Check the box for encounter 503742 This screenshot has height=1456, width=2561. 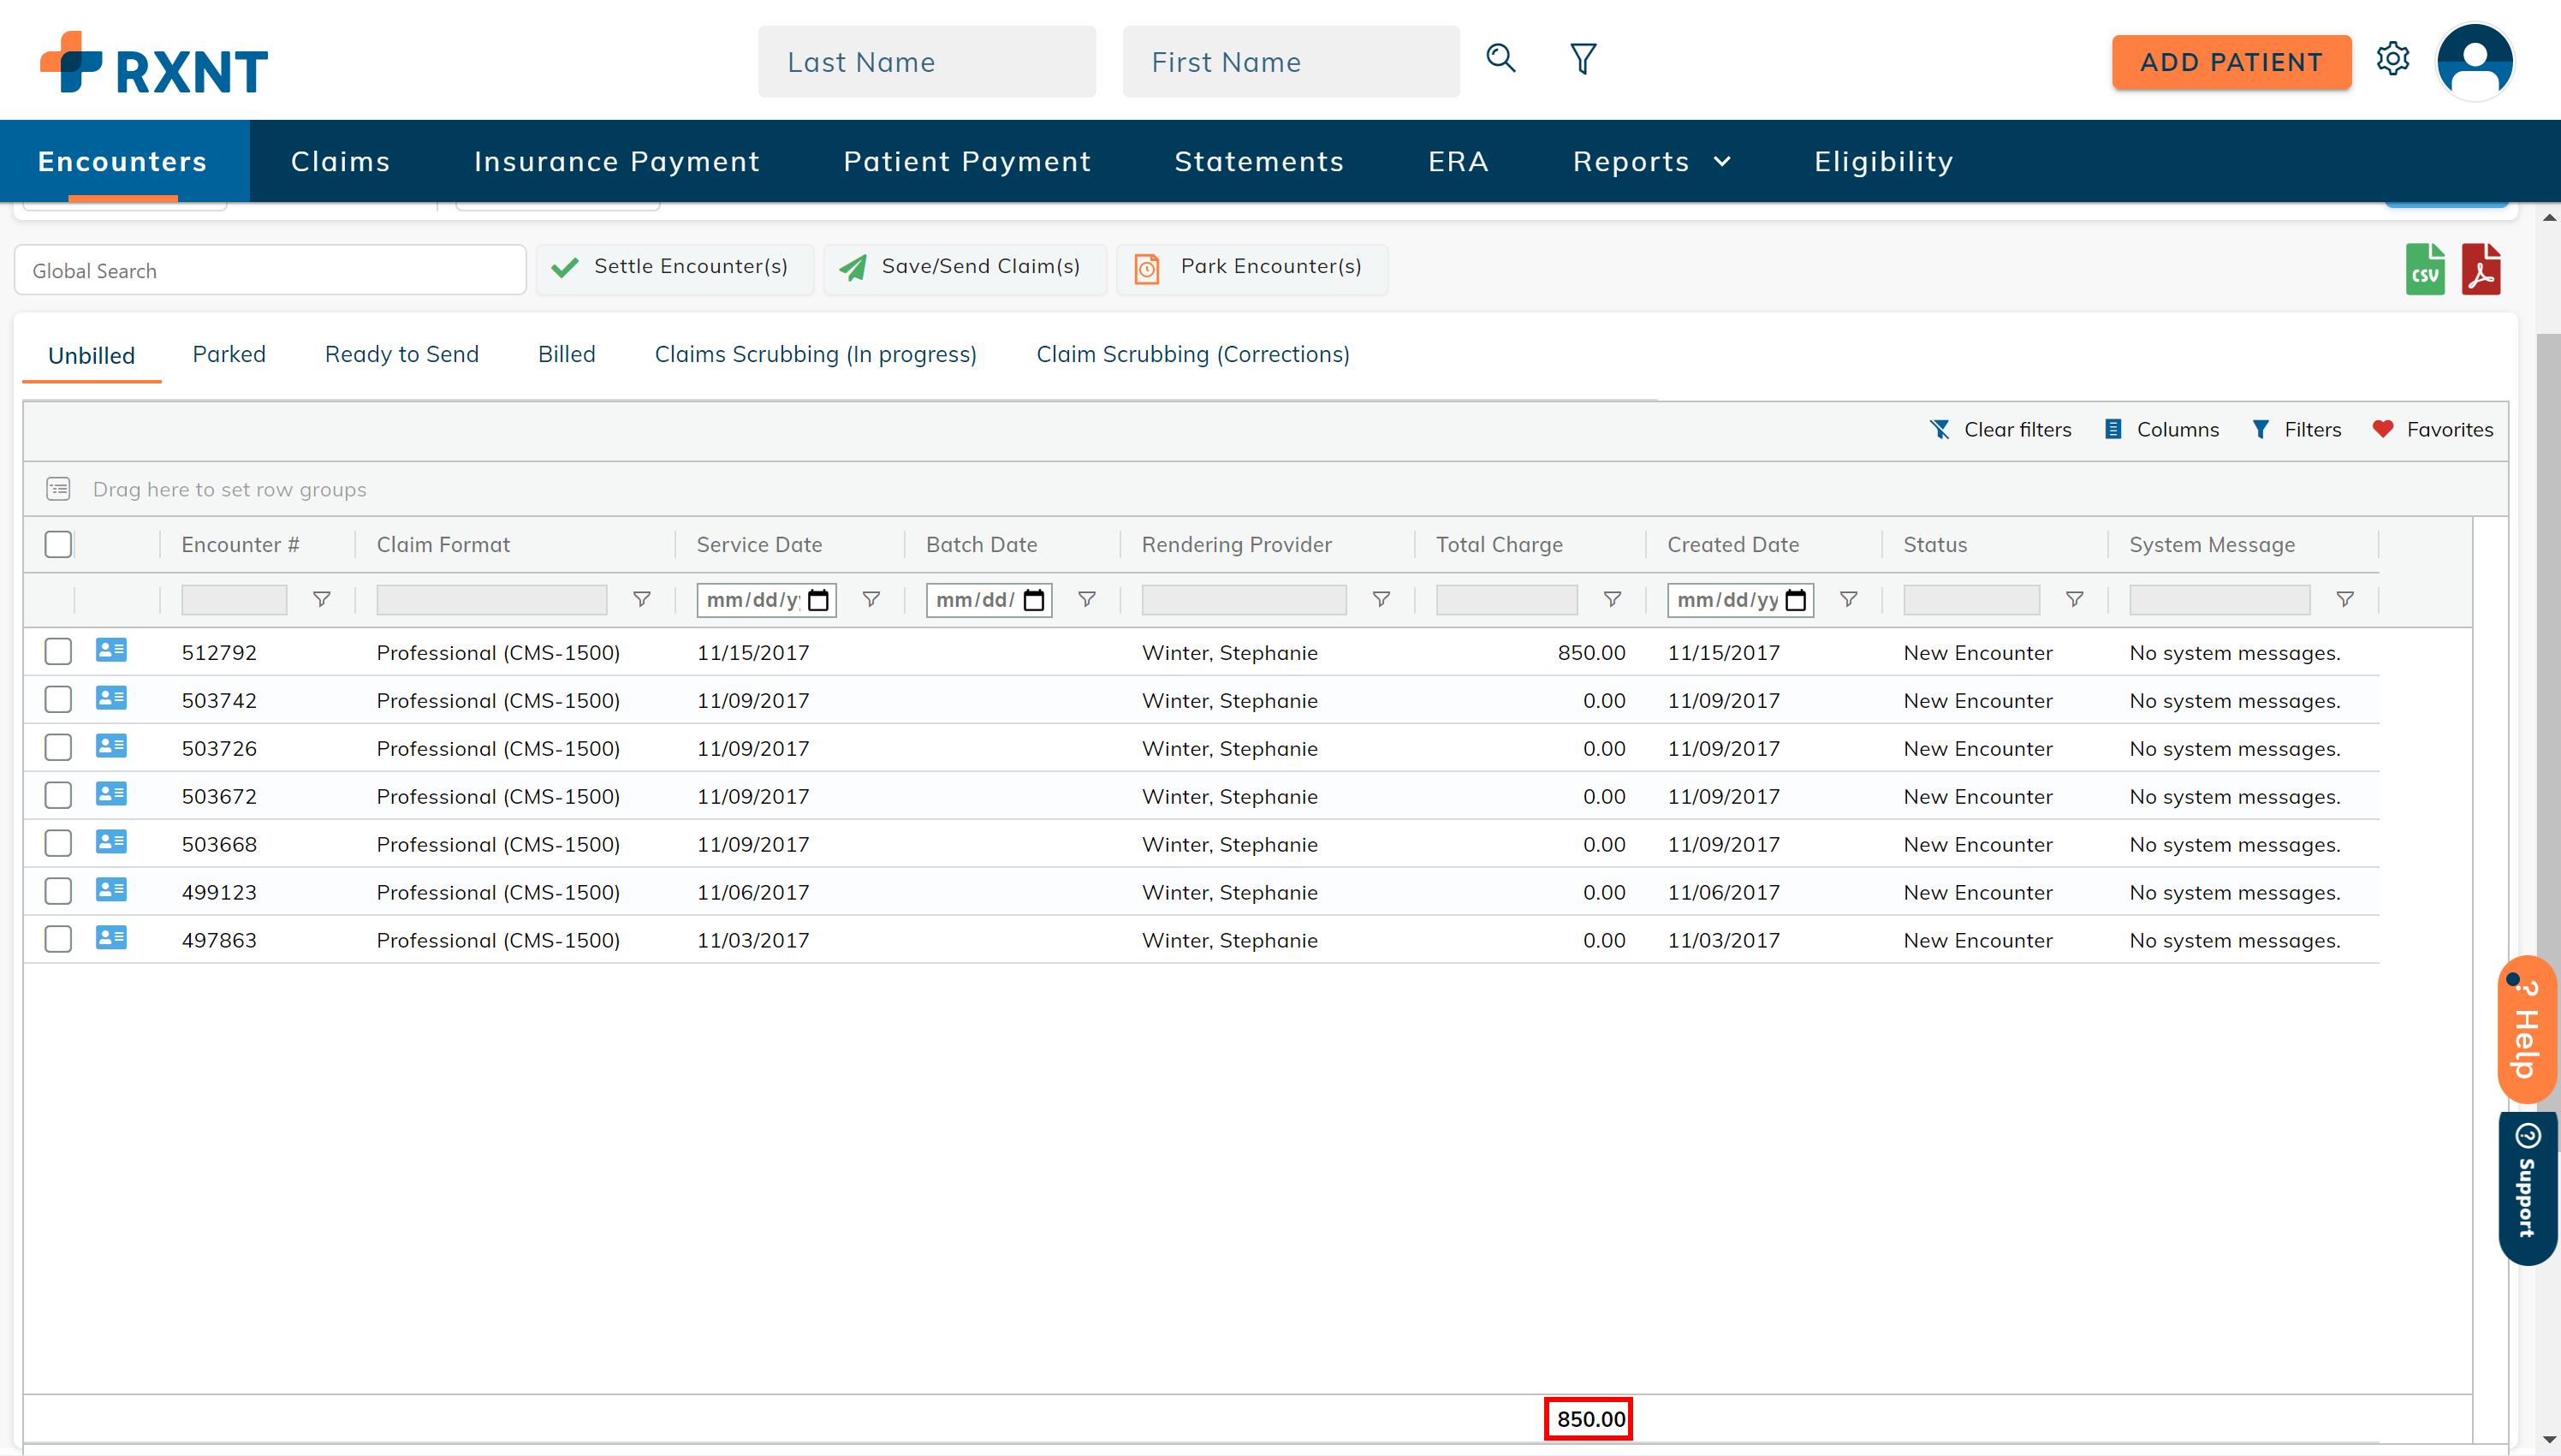click(x=58, y=700)
